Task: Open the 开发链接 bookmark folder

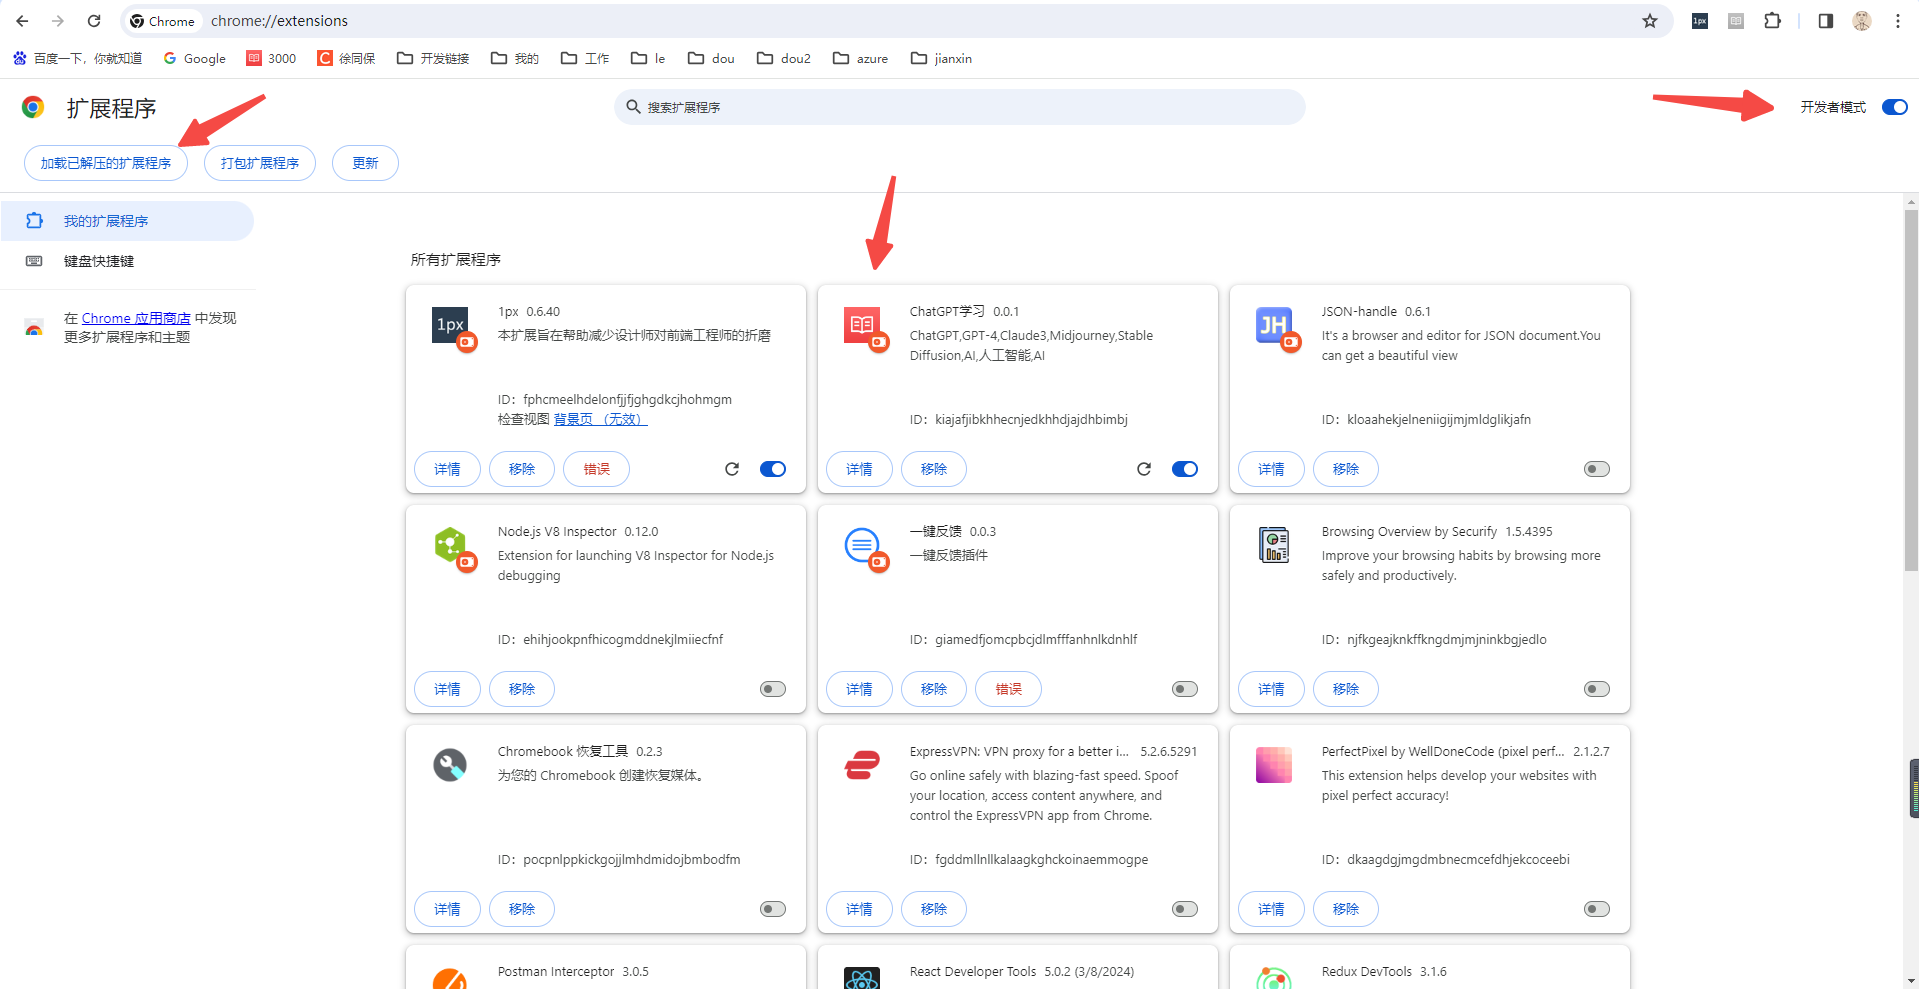Action: click(x=433, y=59)
